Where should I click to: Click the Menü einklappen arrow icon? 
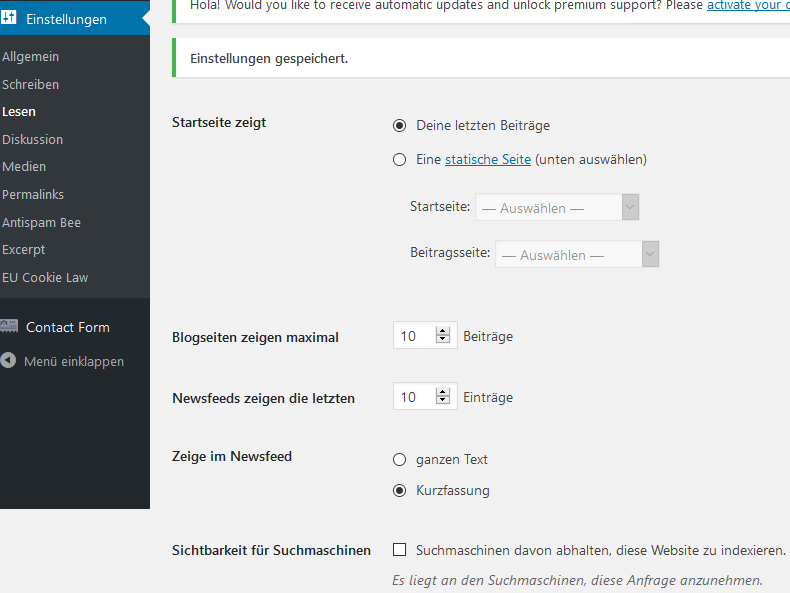click(x=8, y=360)
